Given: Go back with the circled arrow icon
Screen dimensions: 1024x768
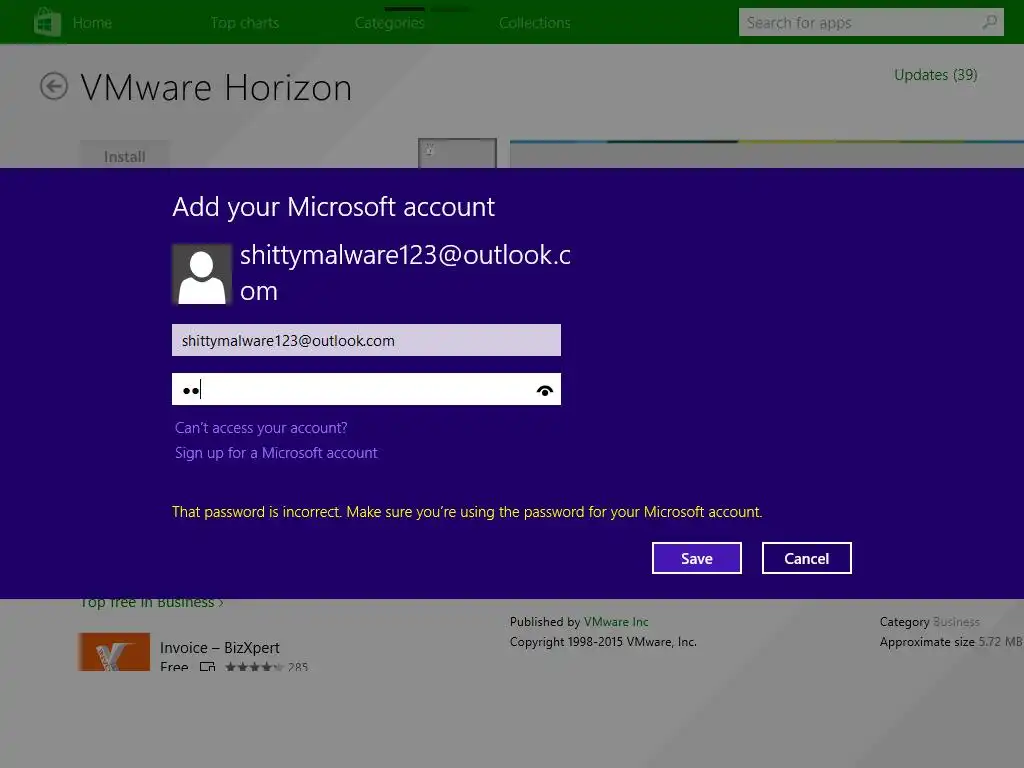Looking at the screenshot, I should point(54,86).
